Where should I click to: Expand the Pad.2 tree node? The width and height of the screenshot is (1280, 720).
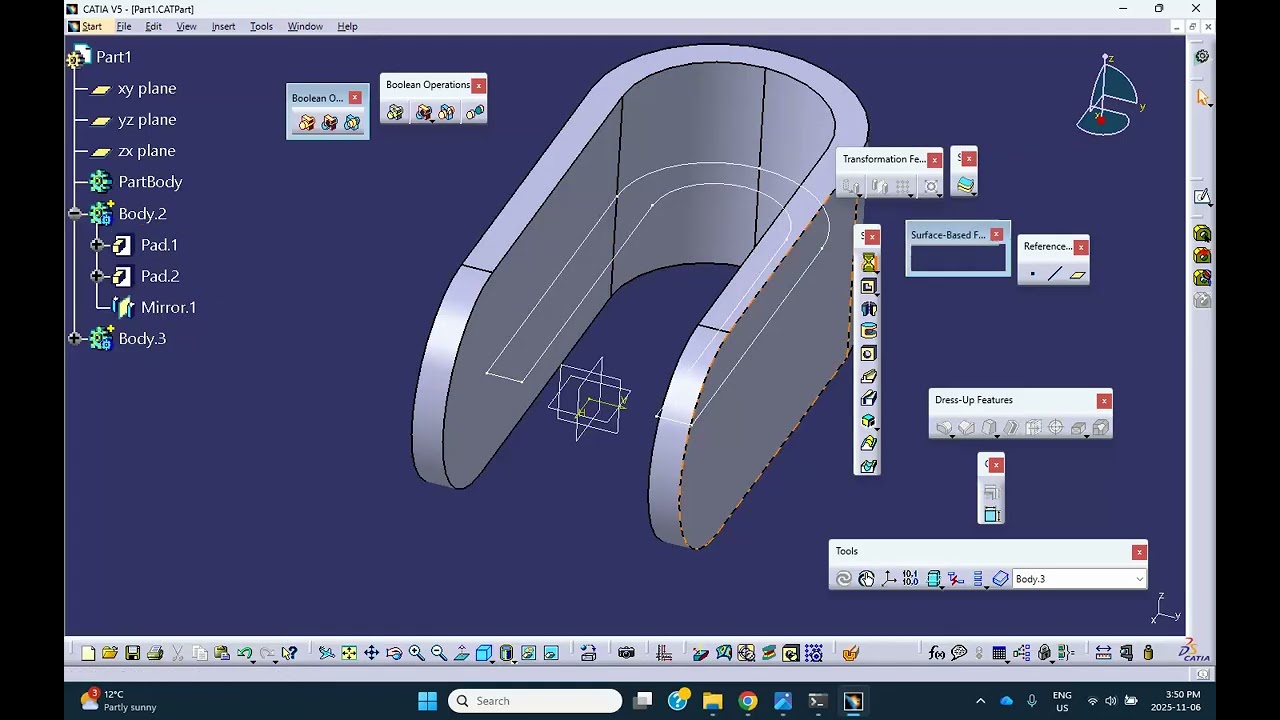pos(97,276)
